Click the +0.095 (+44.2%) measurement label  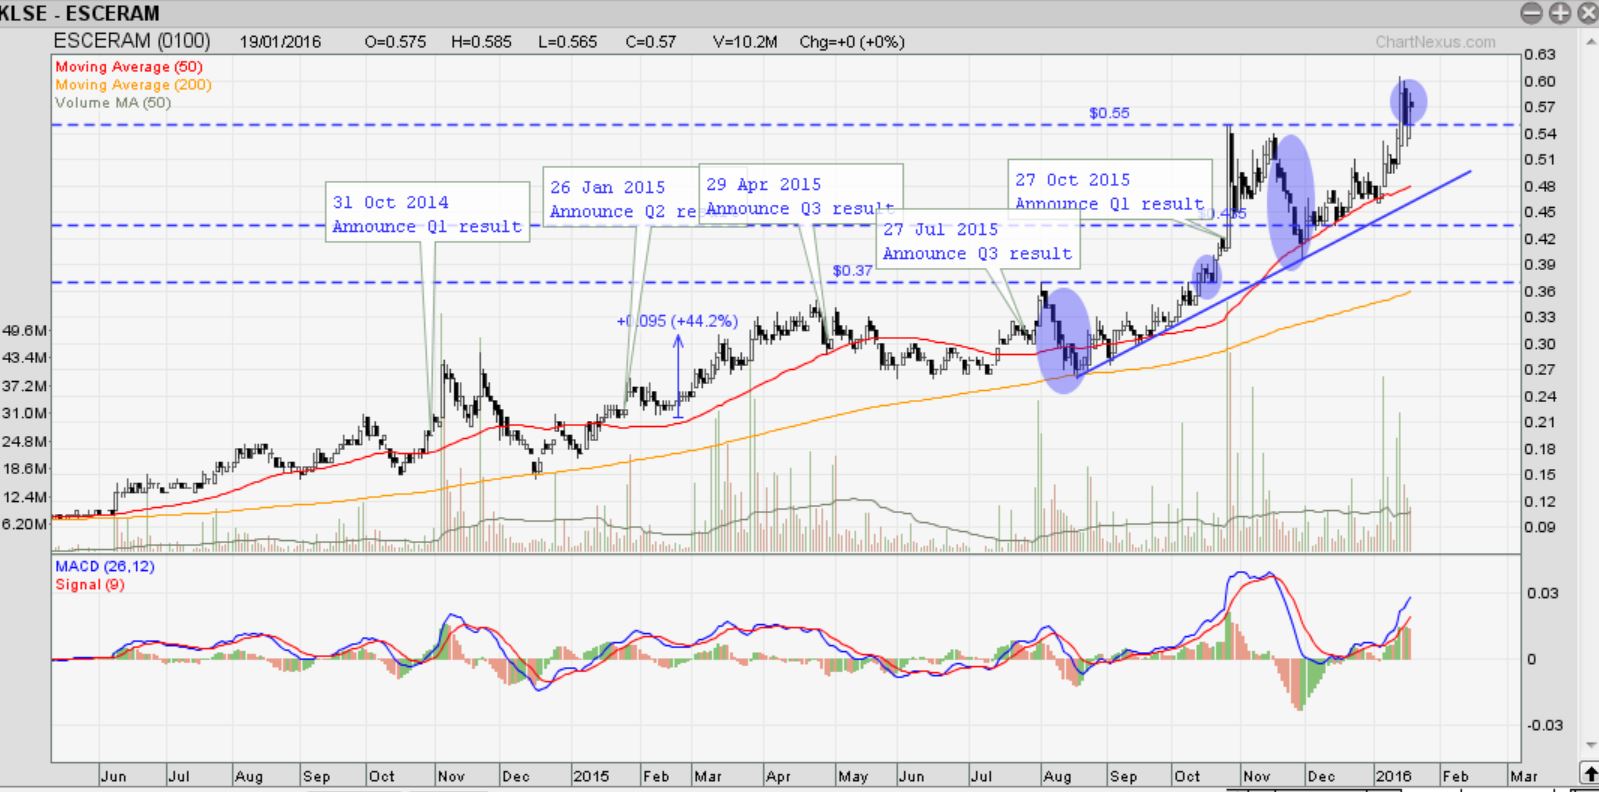[677, 321]
